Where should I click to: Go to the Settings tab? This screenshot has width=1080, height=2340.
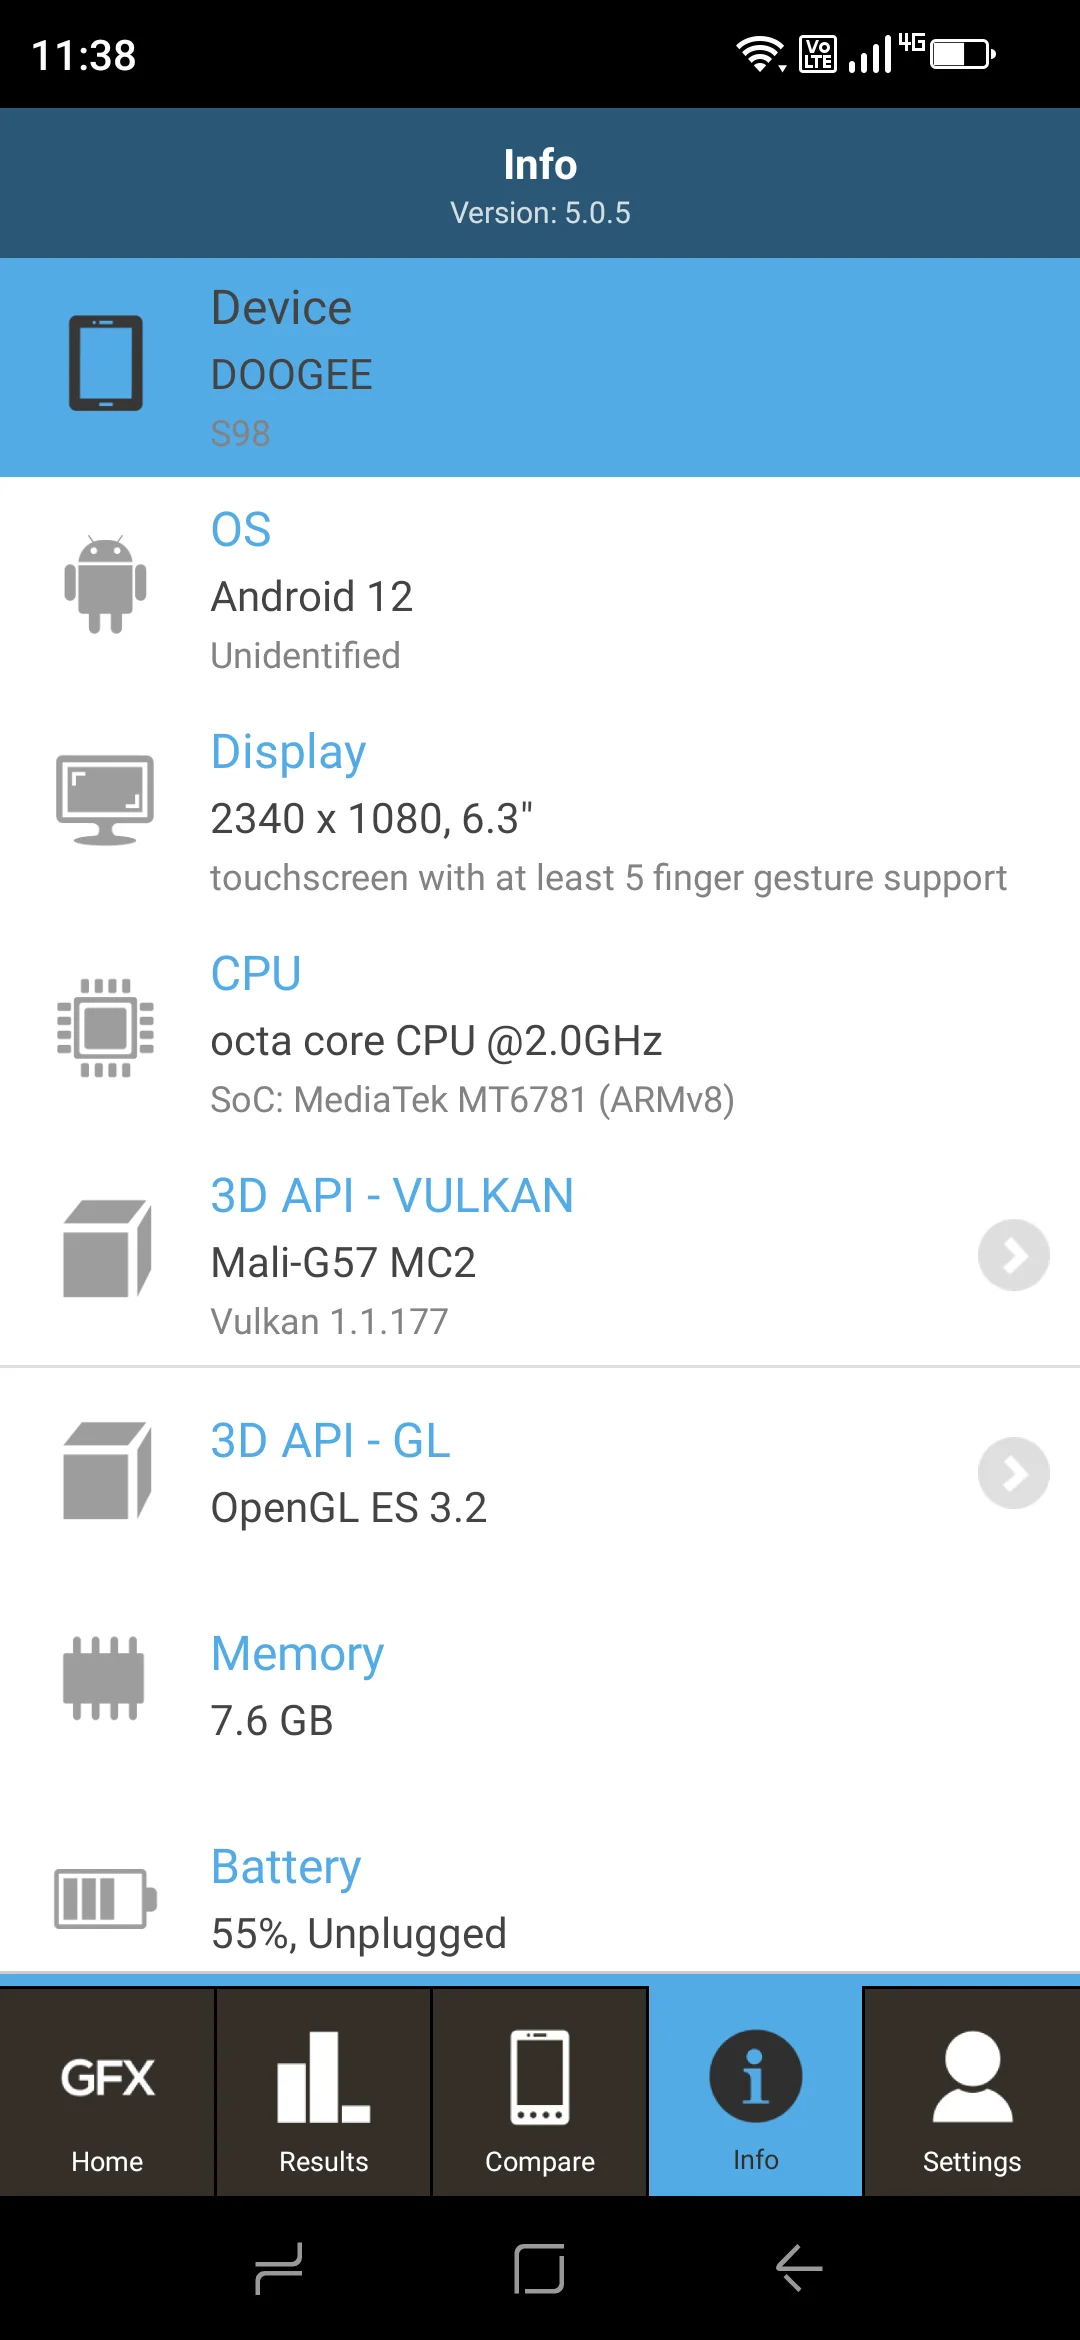(971, 2094)
